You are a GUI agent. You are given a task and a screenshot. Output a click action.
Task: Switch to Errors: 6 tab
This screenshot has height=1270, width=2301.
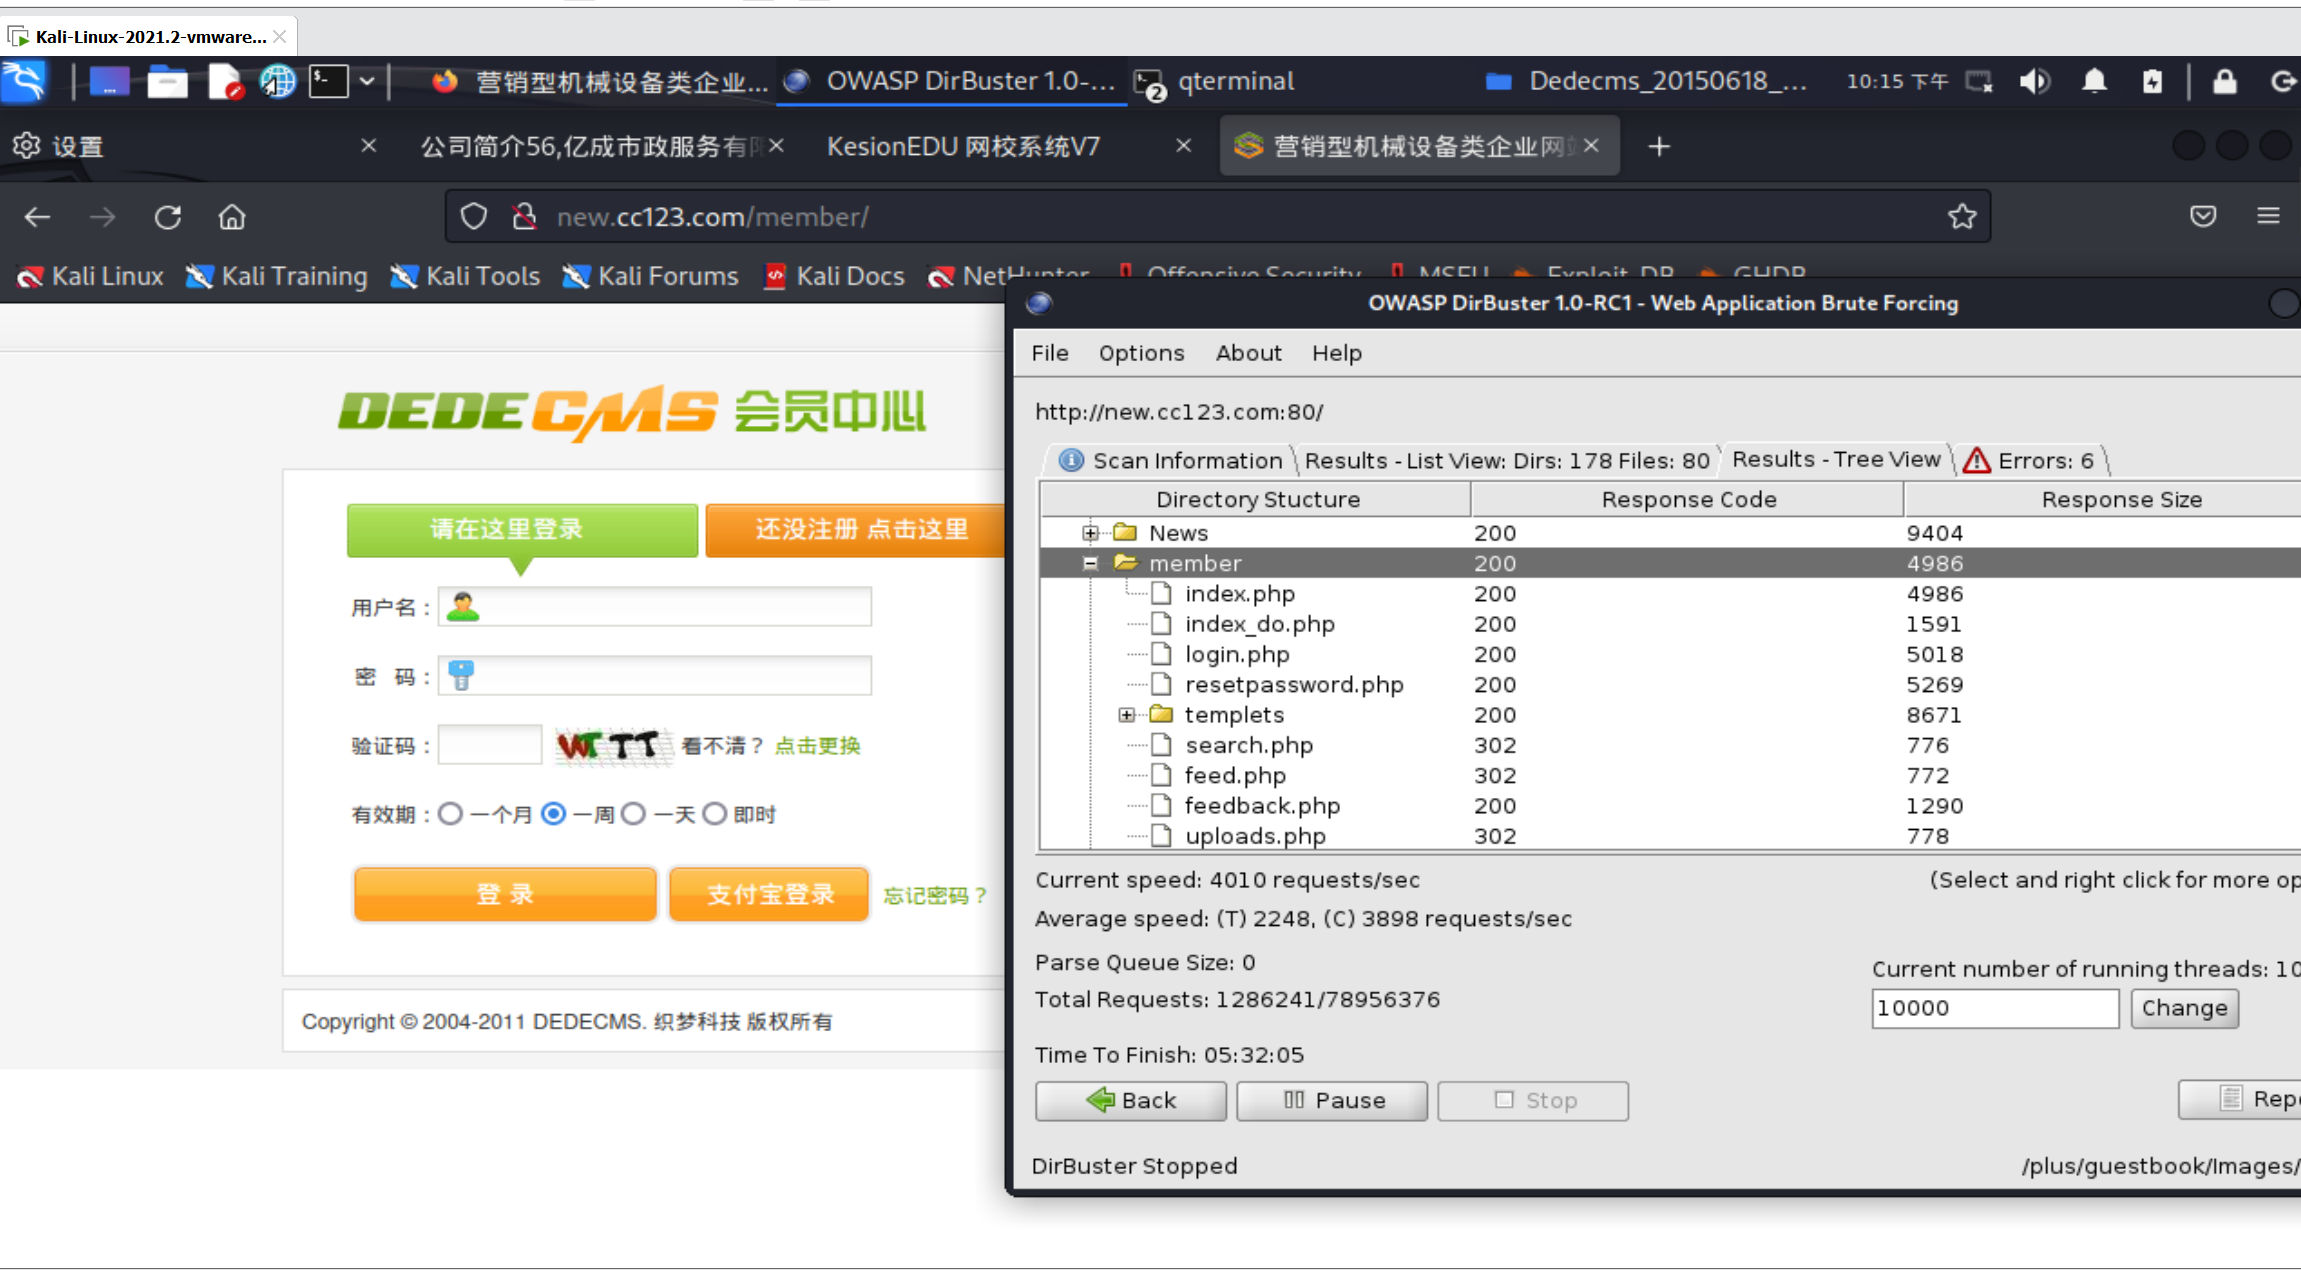pyautogui.click(x=2030, y=460)
